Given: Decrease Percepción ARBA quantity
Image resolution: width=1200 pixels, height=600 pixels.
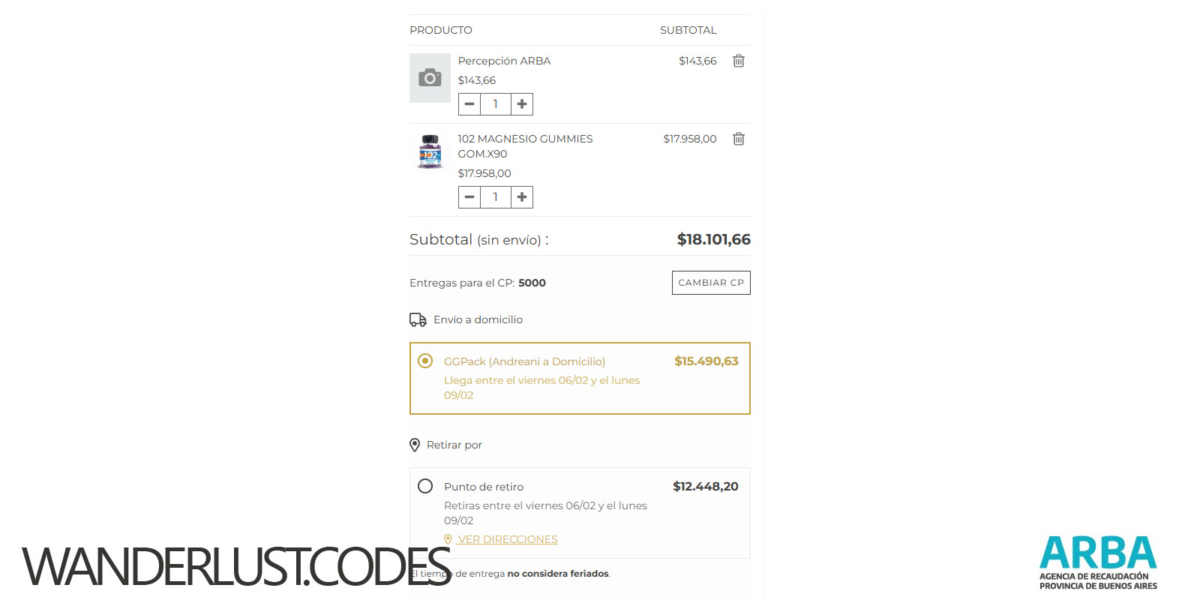Looking at the screenshot, I should 469,103.
